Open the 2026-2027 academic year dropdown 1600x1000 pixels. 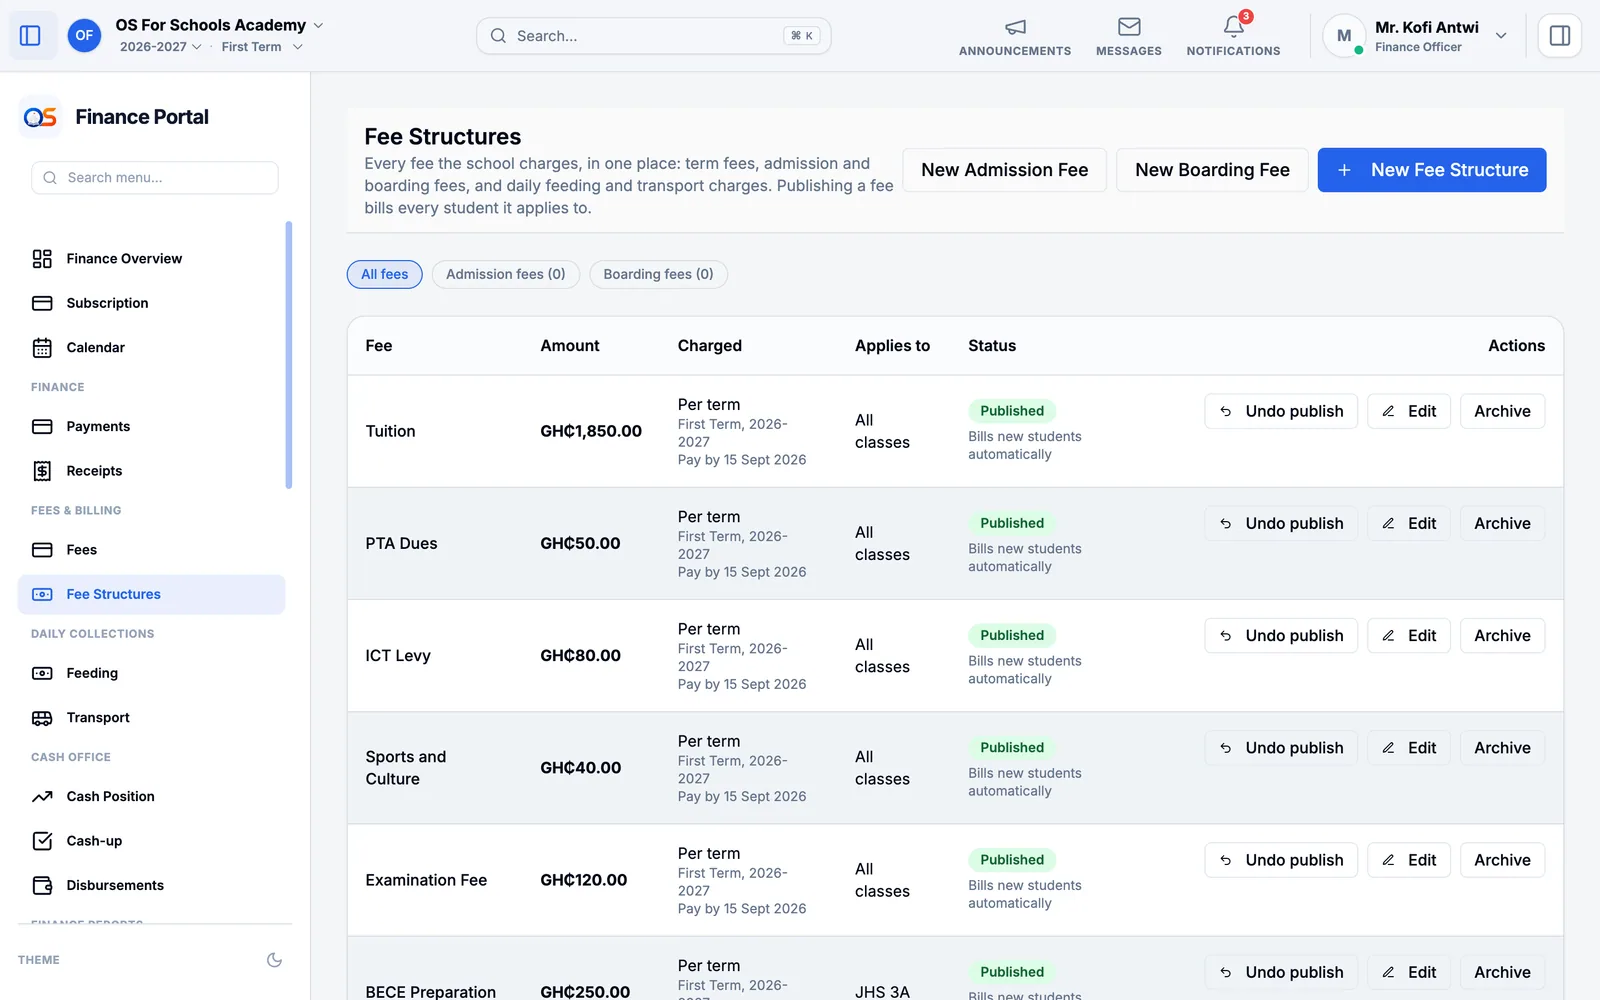[x=160, y=47]
